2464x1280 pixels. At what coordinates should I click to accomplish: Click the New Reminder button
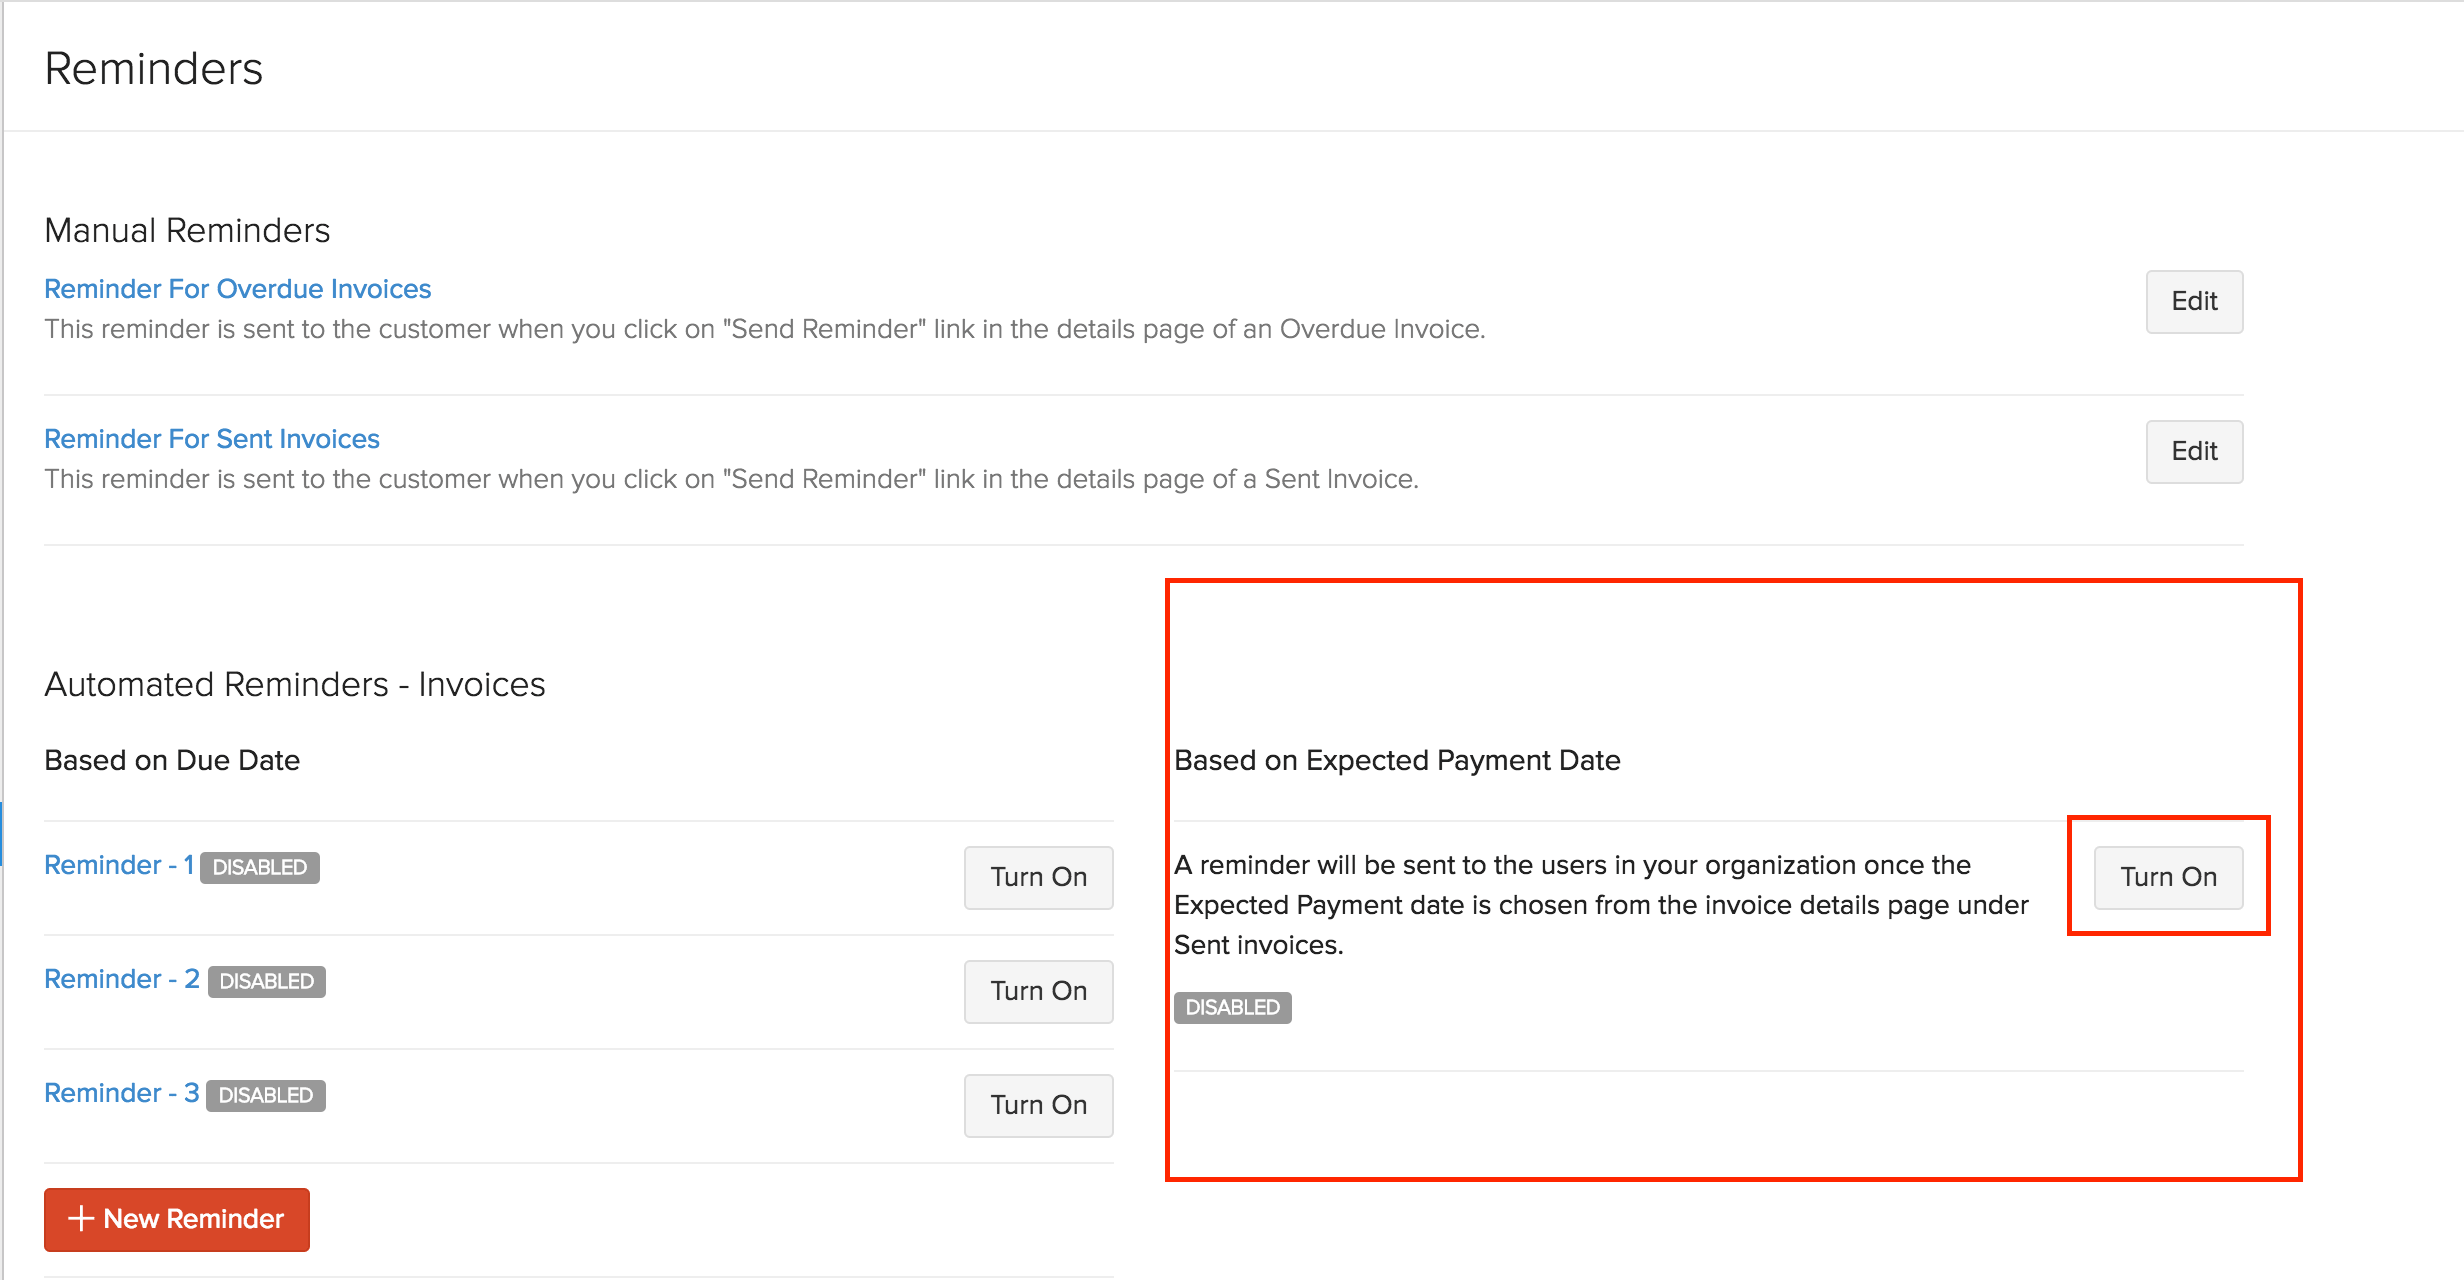(x=176, y=1216)
